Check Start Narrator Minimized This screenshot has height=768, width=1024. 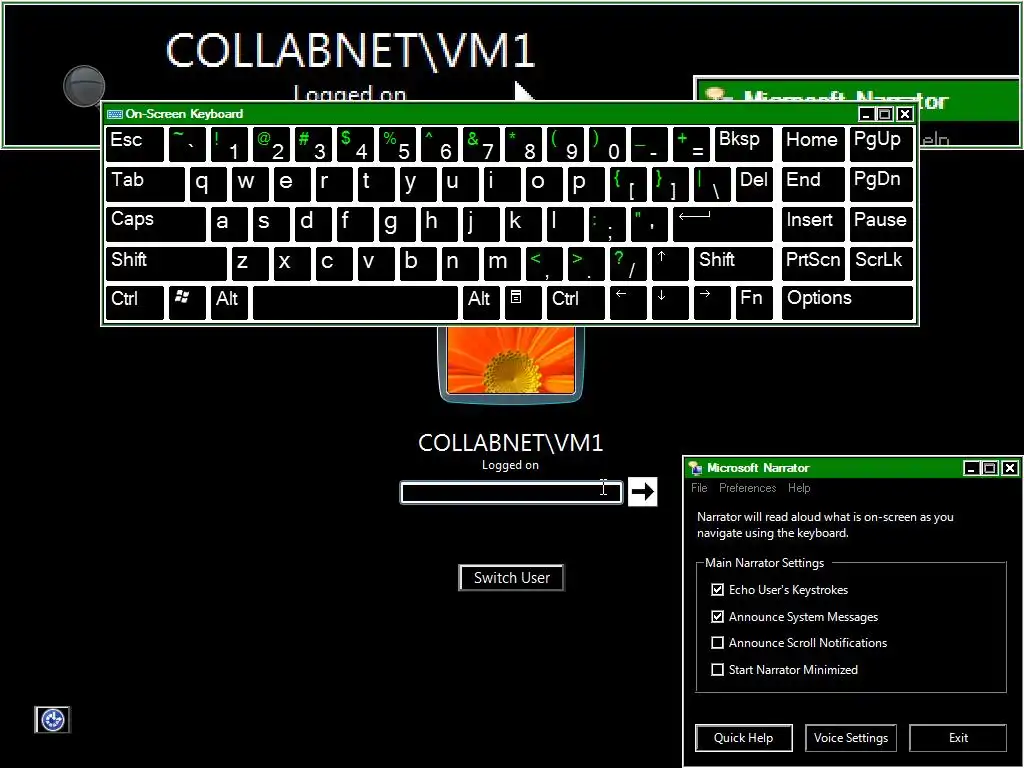(x=717, y=669)
